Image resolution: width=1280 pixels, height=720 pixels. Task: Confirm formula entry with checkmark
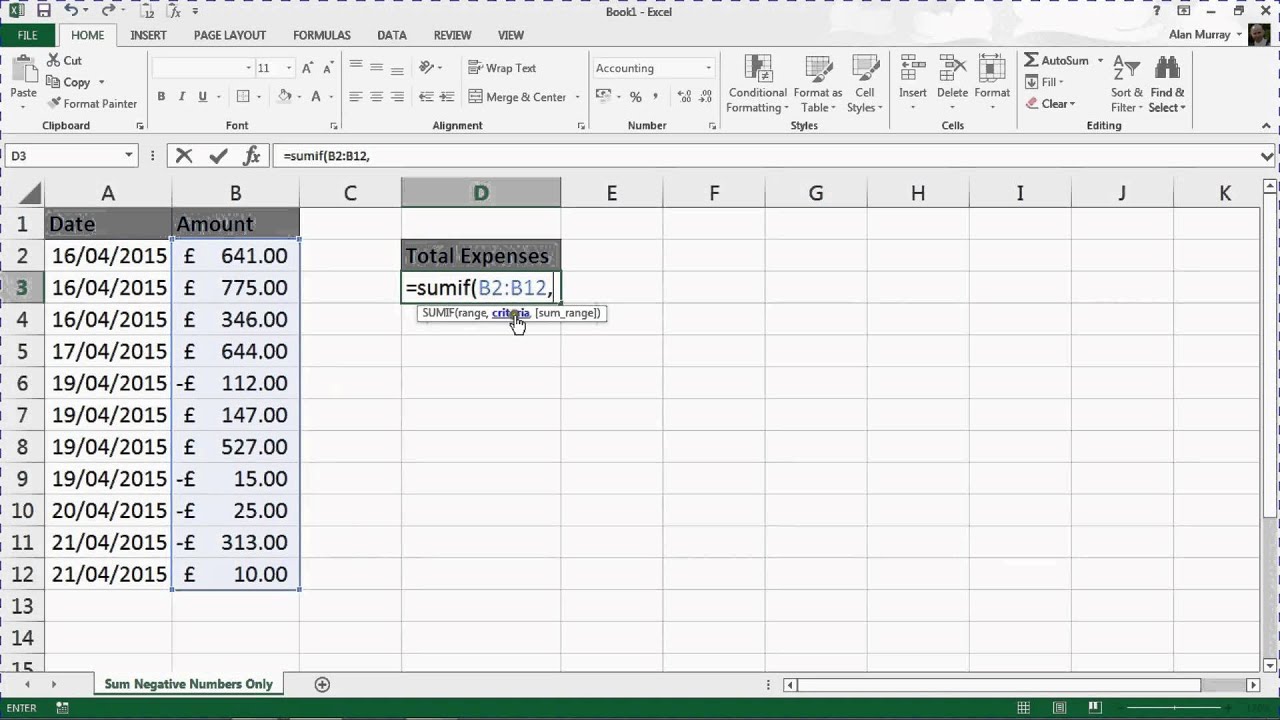tap(218, 156)
